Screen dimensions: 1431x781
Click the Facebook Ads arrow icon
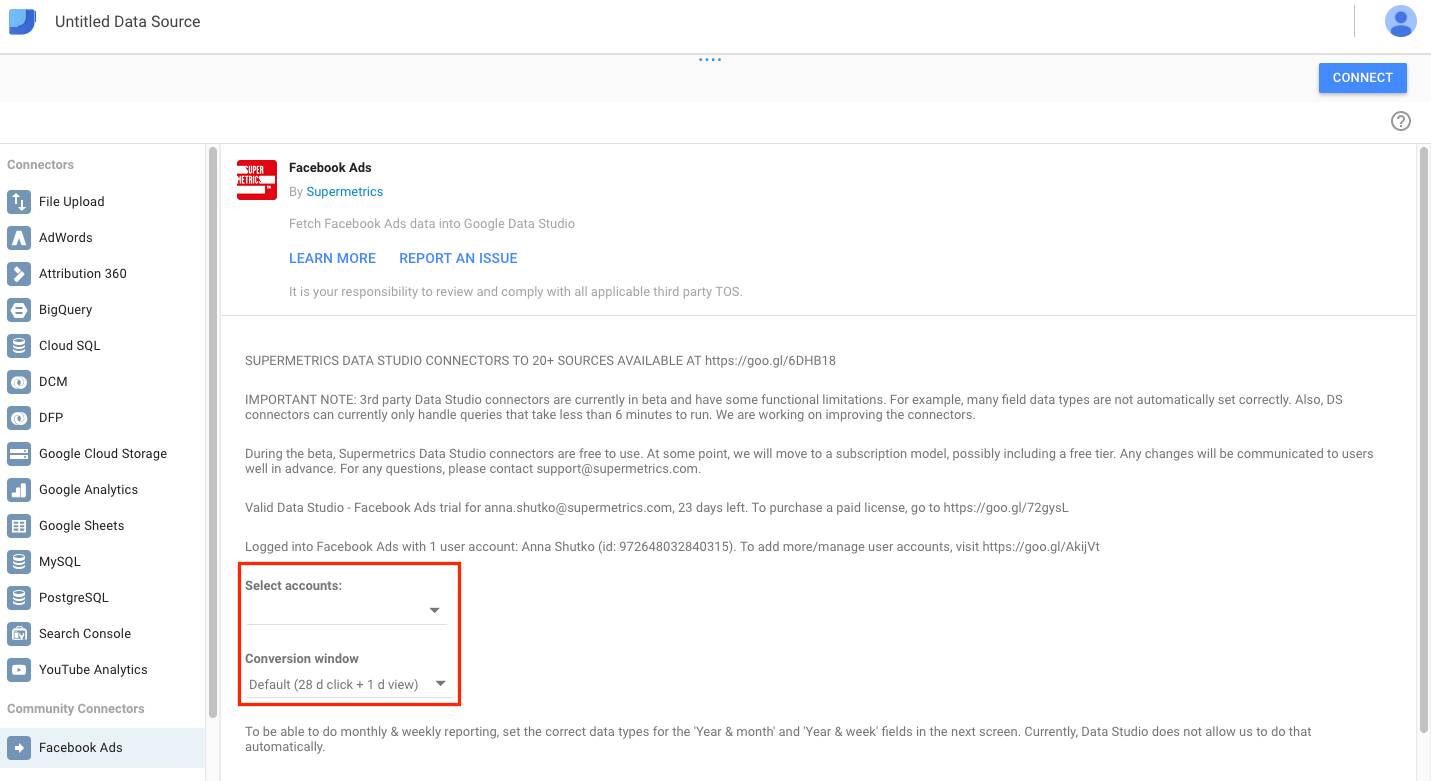coord(19,748)
